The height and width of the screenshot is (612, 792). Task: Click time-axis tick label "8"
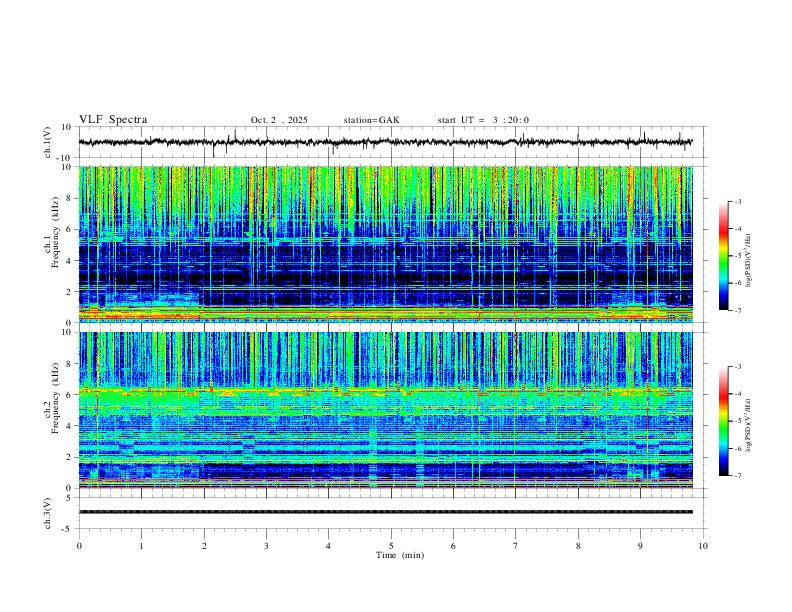[x=578, y=546]
